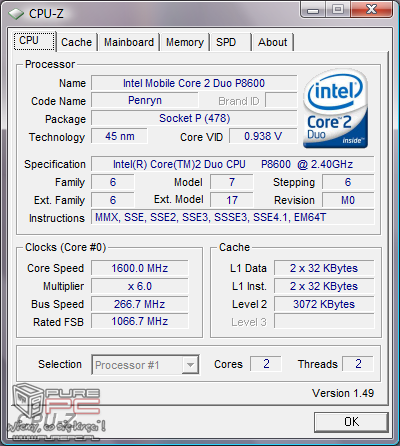Click the Socket P (478) package value

194,118
